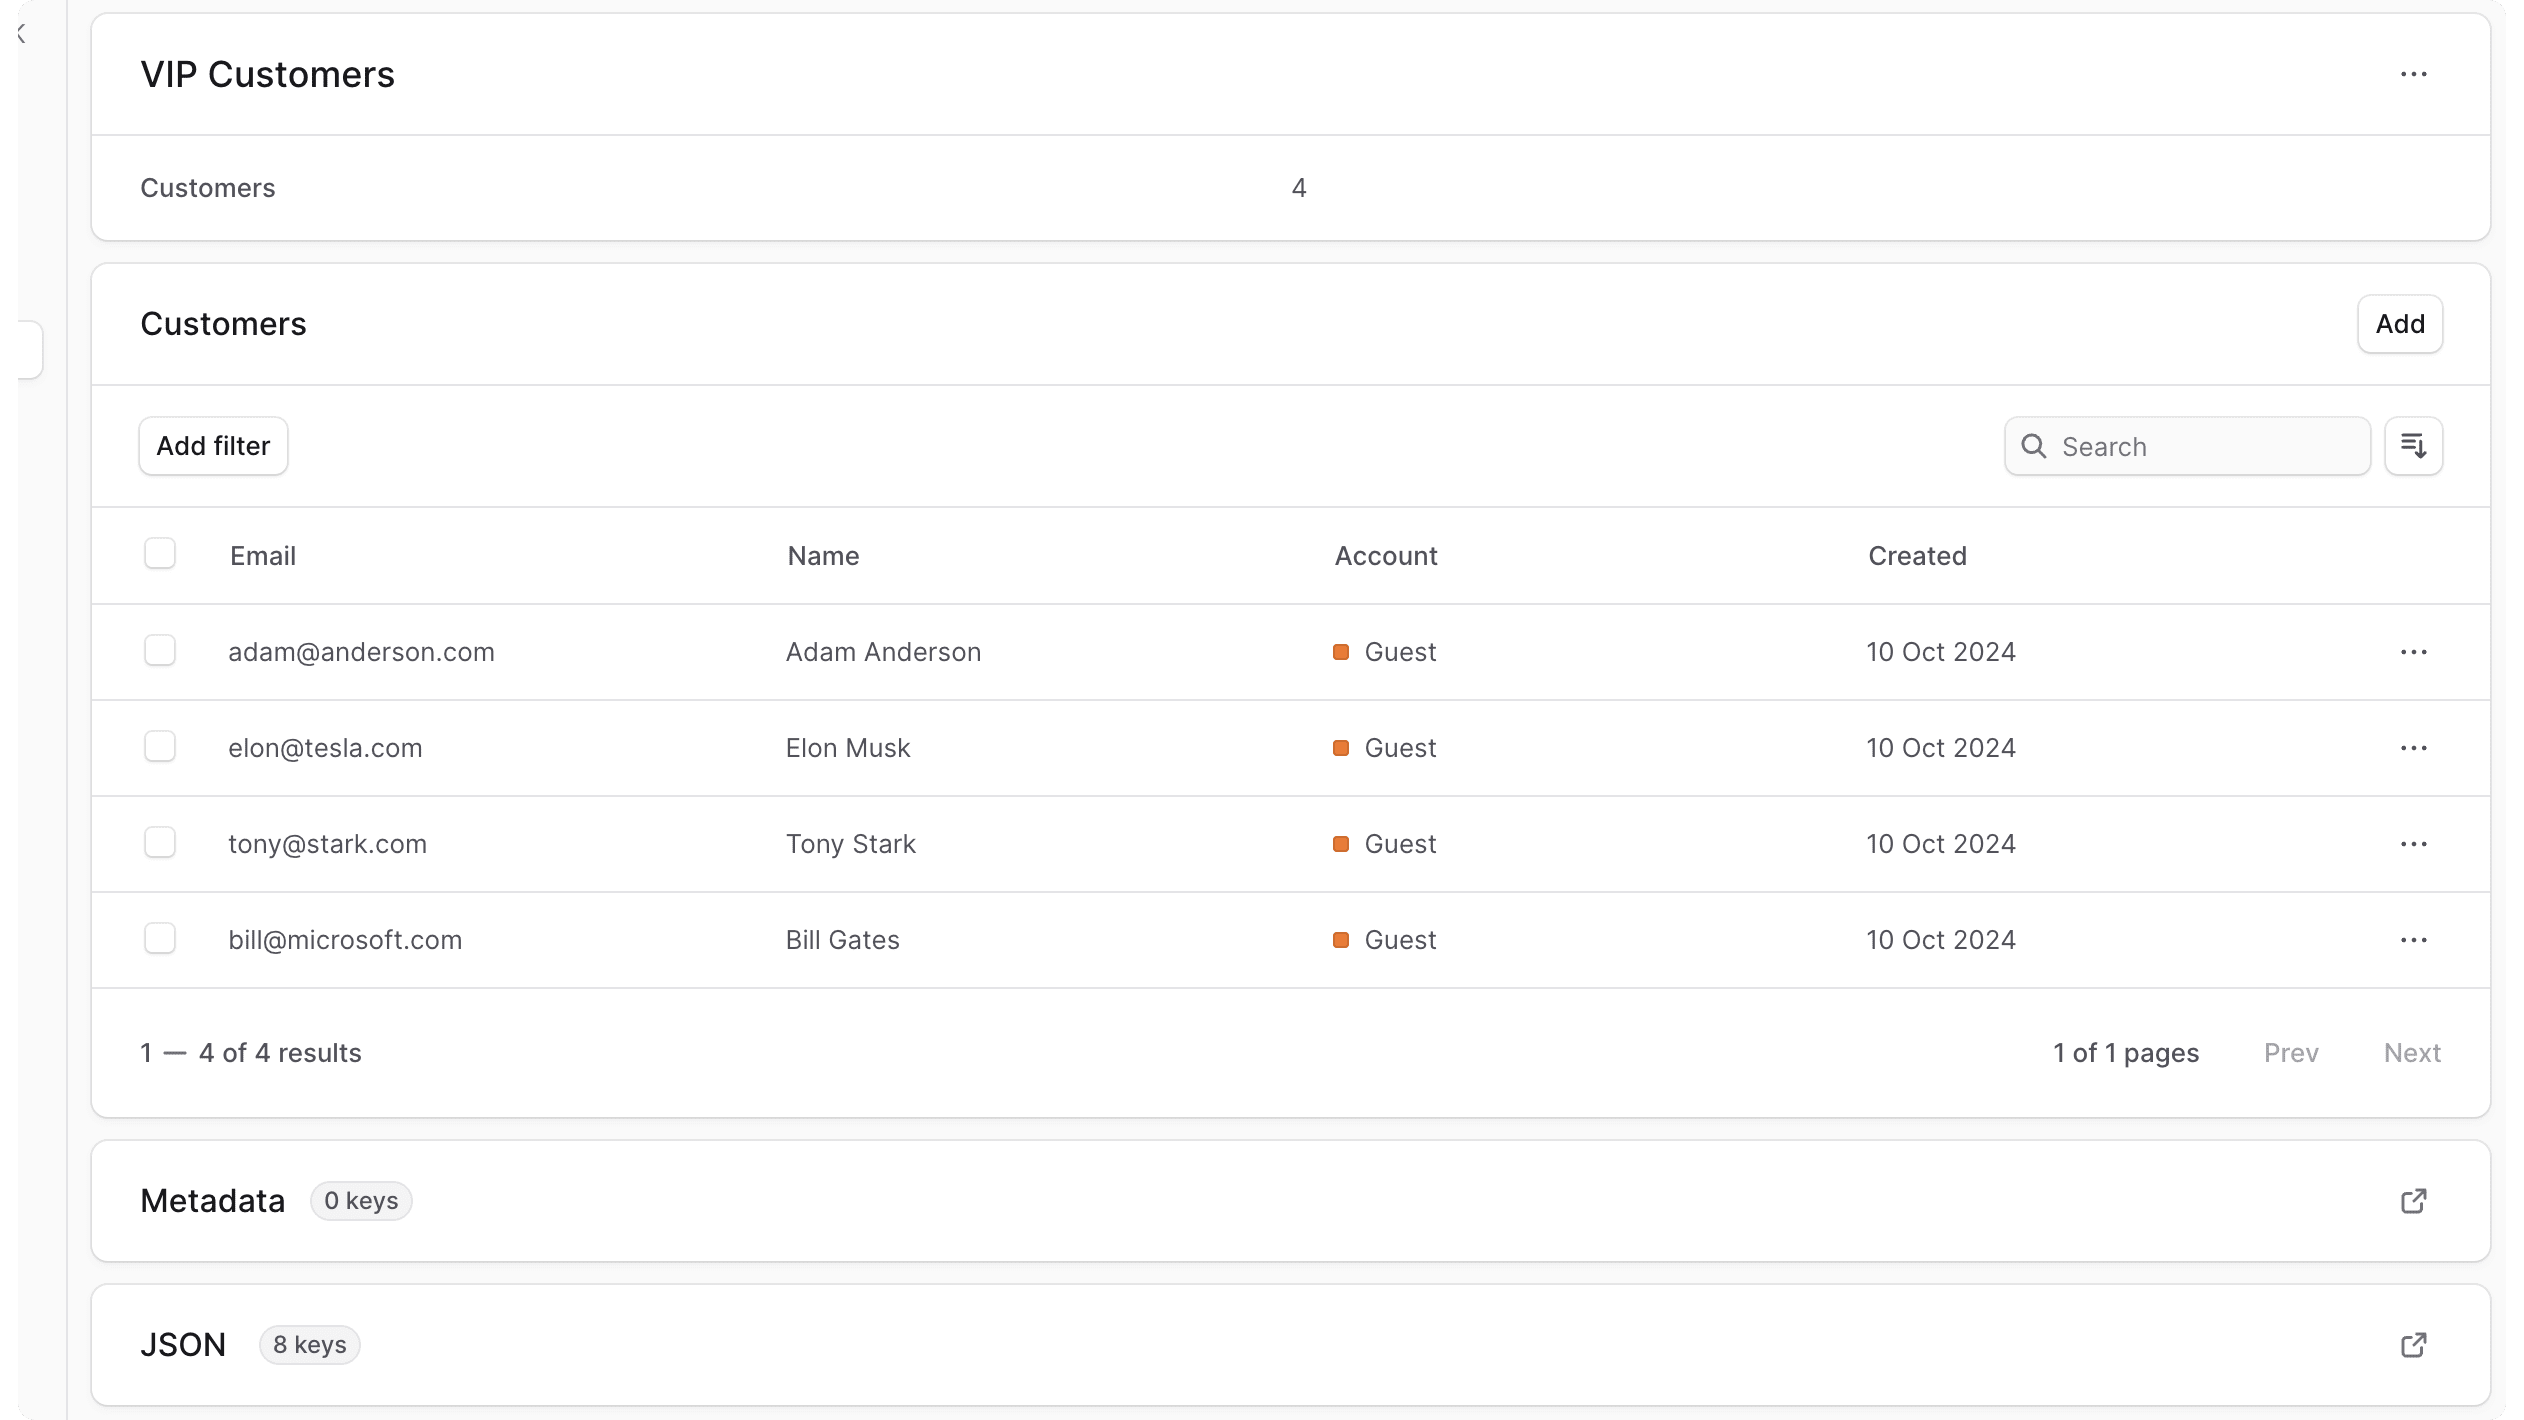
Task: Click the Email column header
Action: coord(263,556)
